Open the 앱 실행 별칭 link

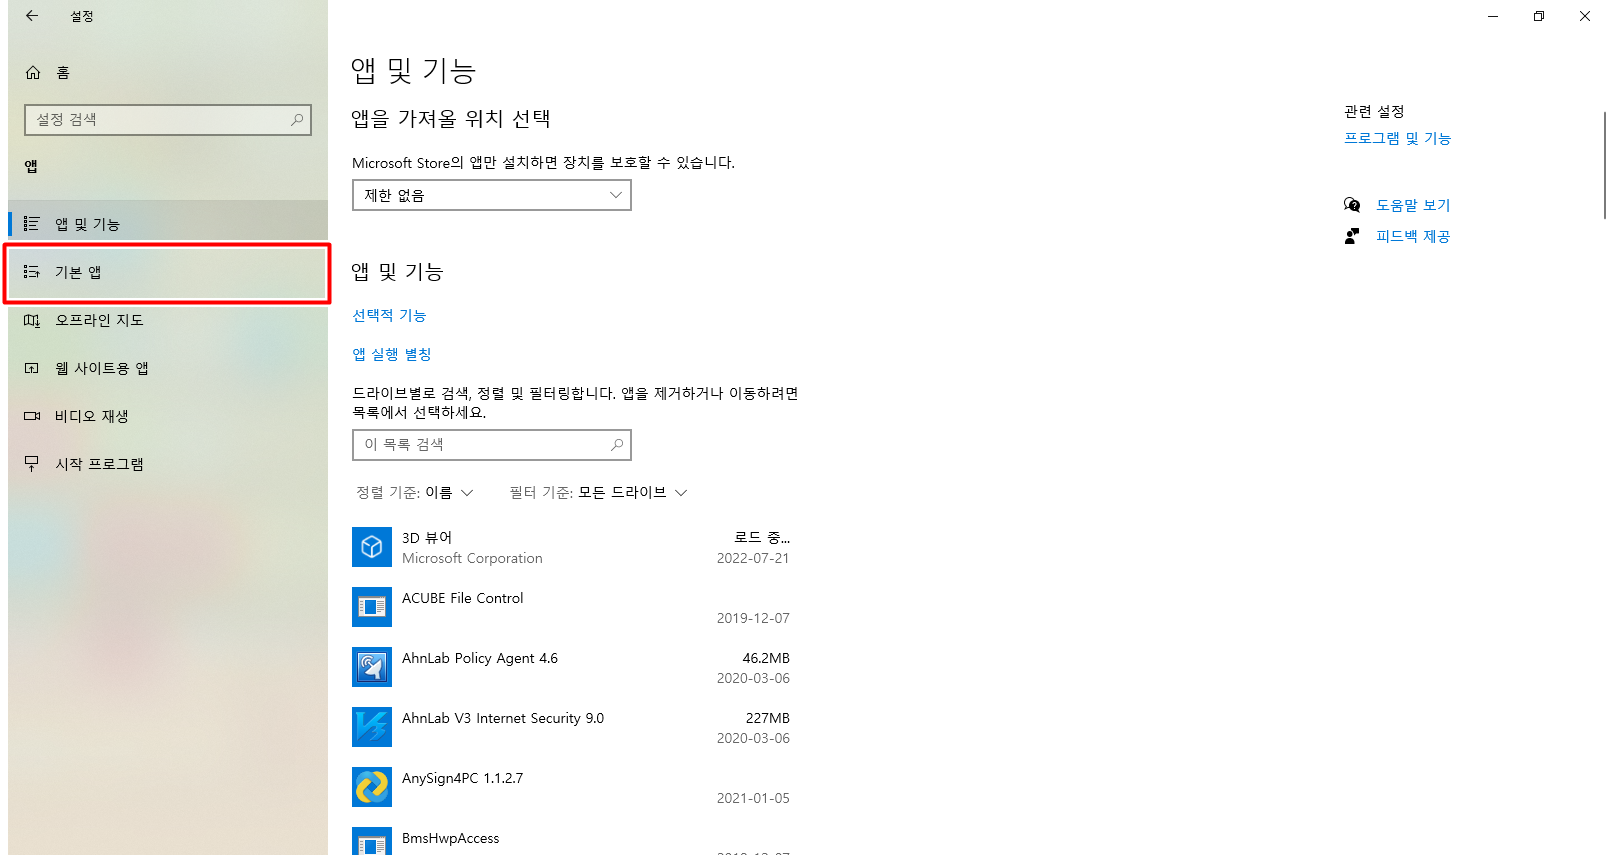(x=392, y=354)
